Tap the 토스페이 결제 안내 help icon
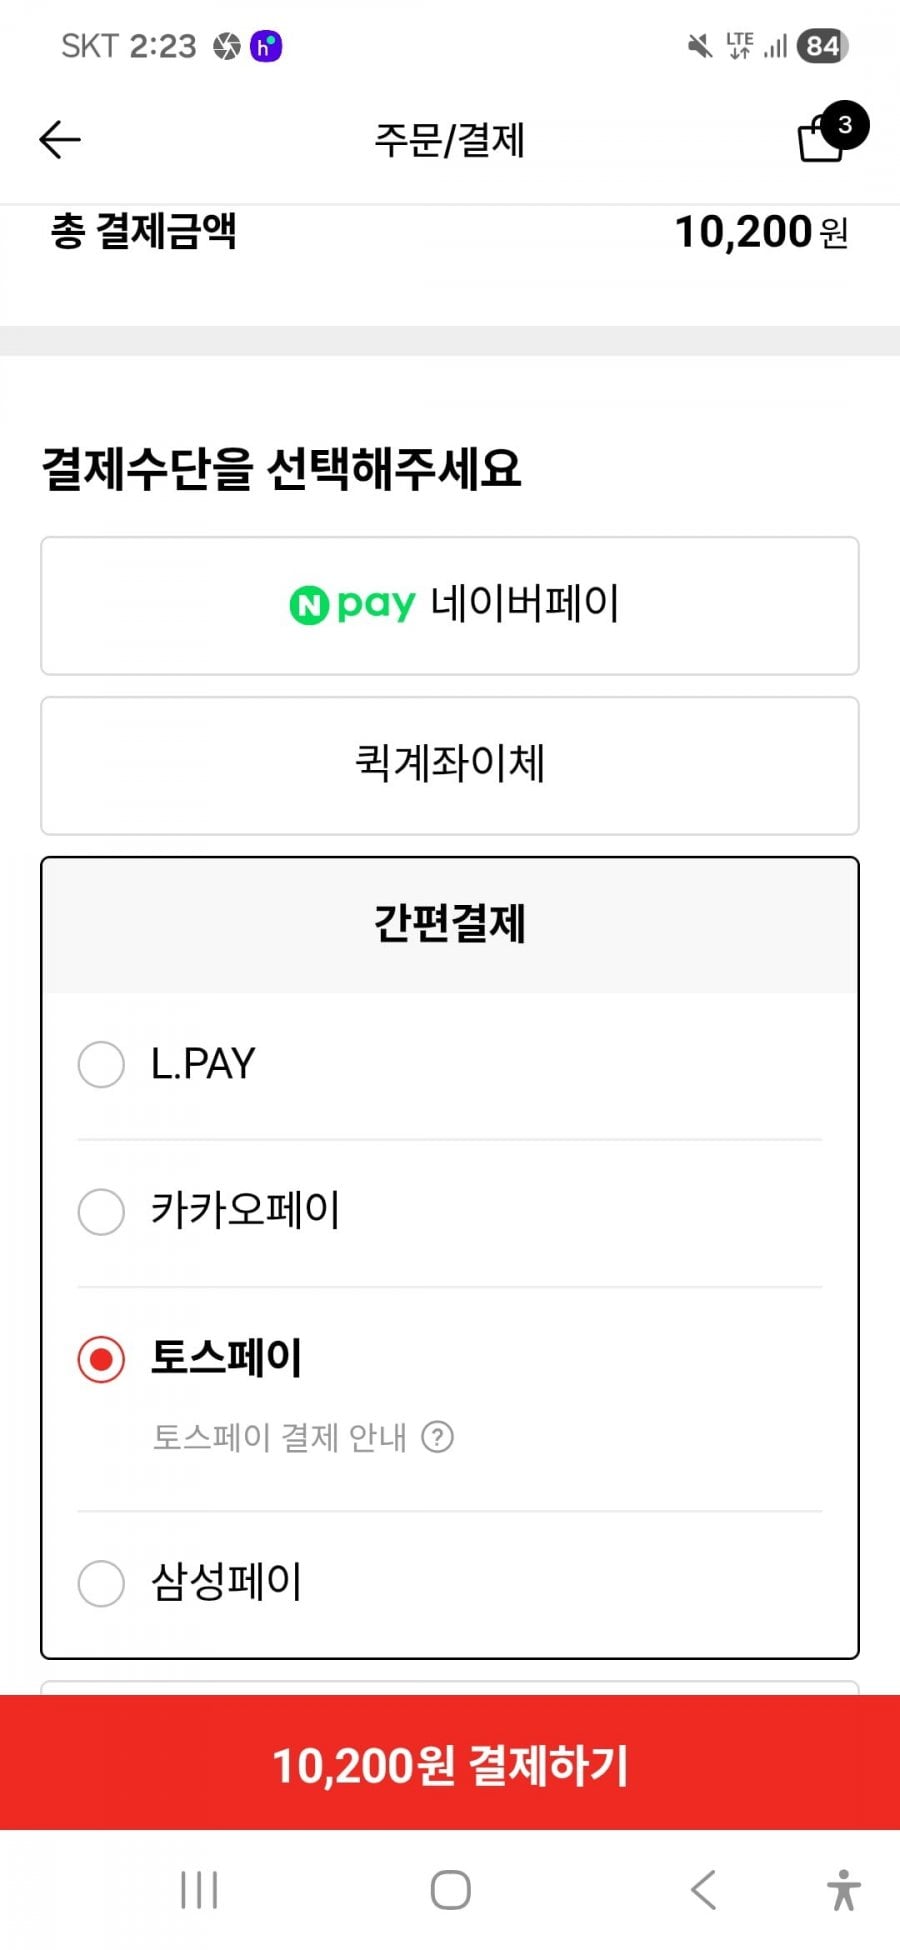This screenshot has height=1950, width=900. 437,1437
